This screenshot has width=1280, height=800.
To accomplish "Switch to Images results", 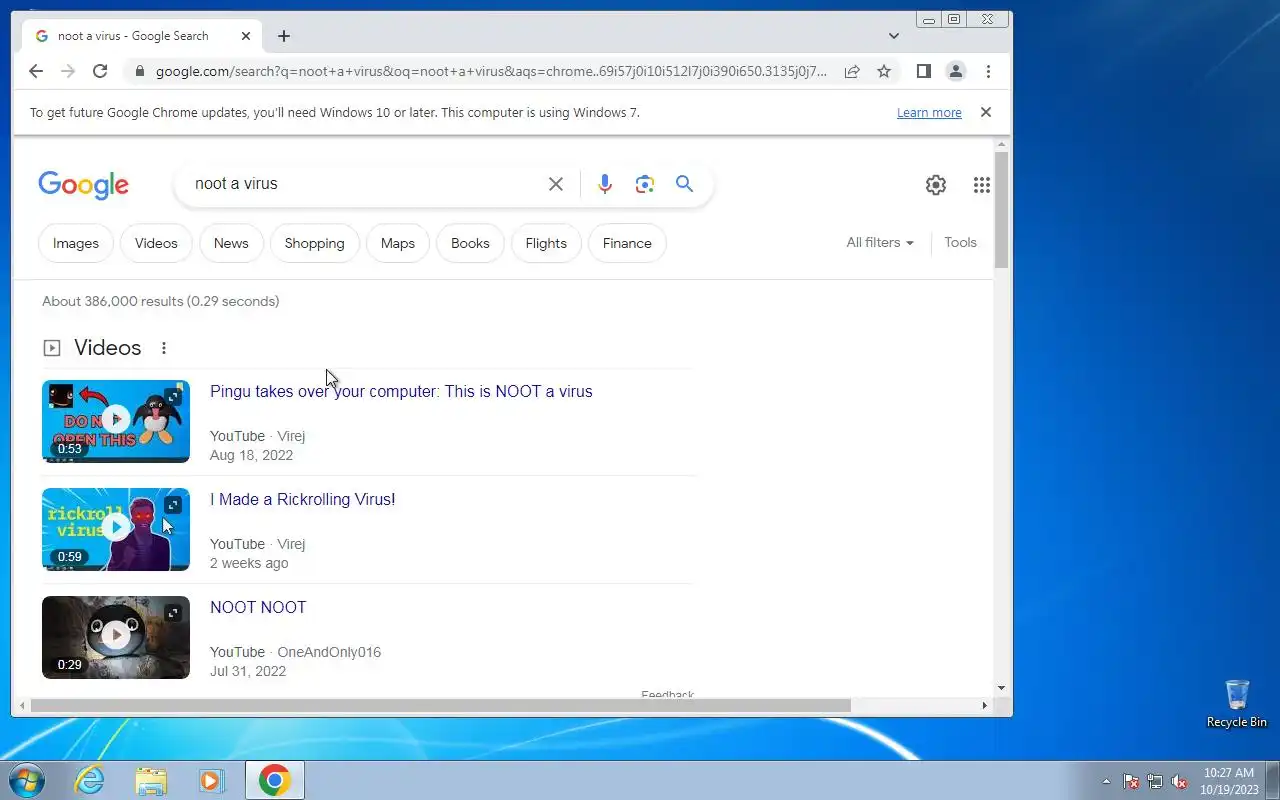I will [76, 243].
